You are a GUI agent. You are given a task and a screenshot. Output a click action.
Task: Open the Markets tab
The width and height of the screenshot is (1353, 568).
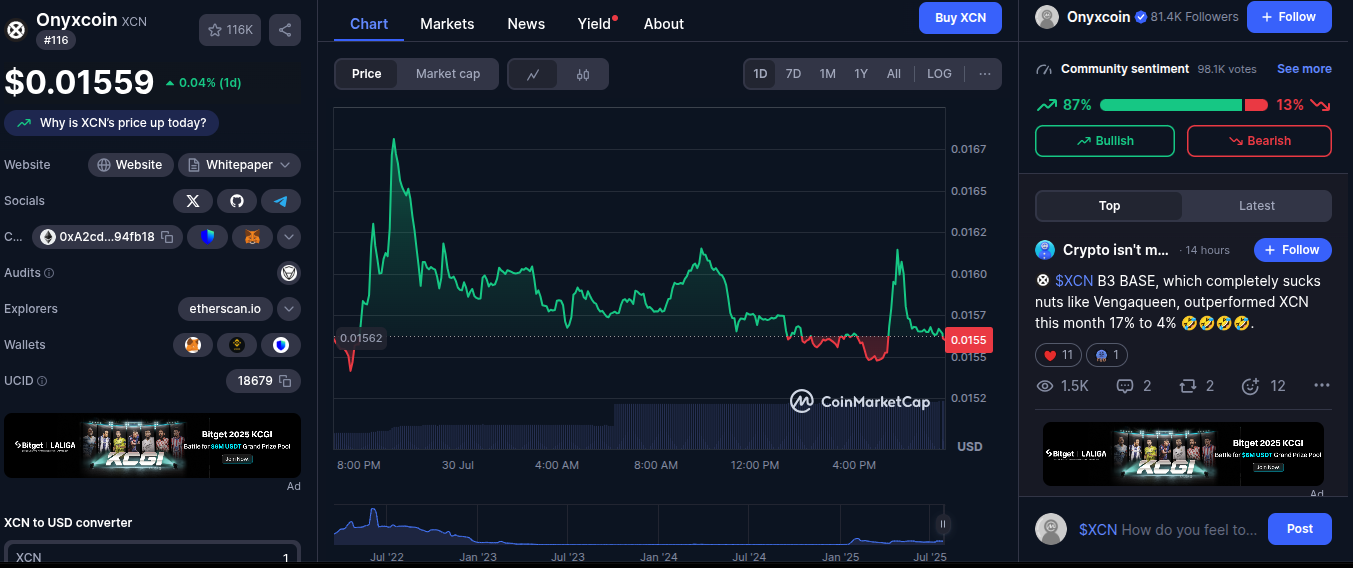[x=447, y=24]
